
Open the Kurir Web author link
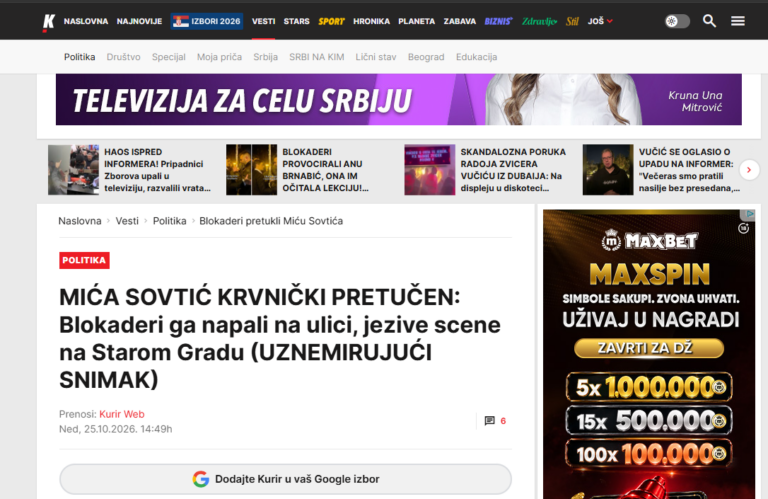(122, 414)
